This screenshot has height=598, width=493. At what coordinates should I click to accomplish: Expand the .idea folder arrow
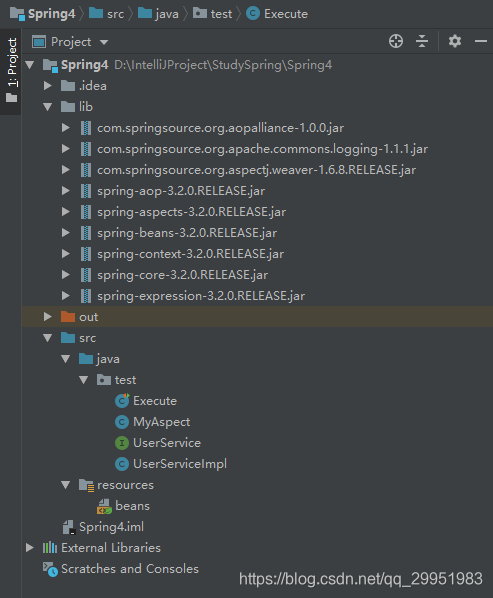point(48,86)
